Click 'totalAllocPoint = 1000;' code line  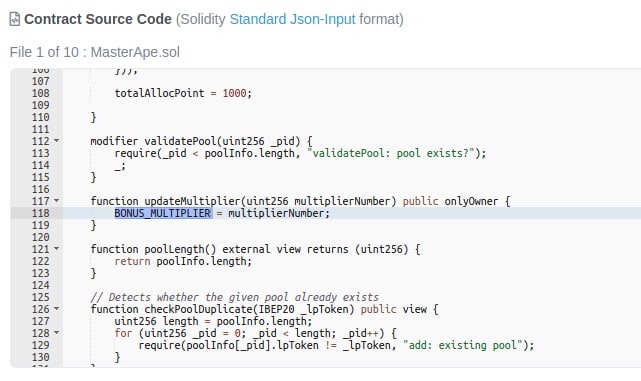[183, 93]
